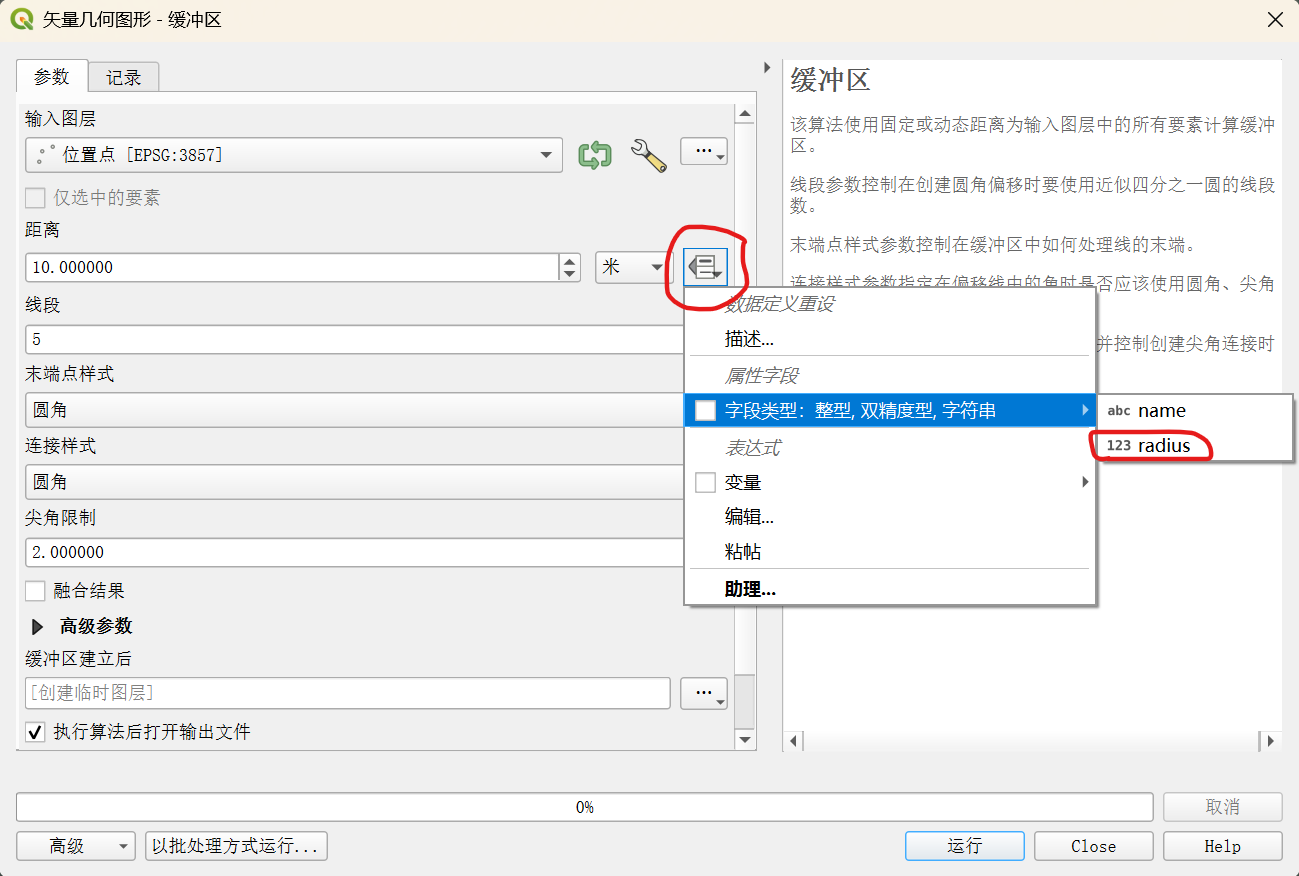Open advanced options wrench icon
The image size is (1299, 876).
649,155
